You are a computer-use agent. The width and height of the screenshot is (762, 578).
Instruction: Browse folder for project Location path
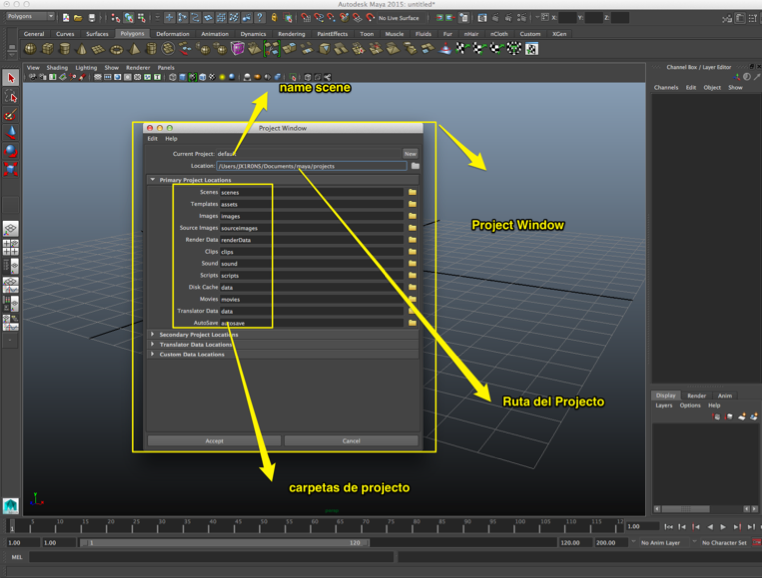[x=415, y=166]
